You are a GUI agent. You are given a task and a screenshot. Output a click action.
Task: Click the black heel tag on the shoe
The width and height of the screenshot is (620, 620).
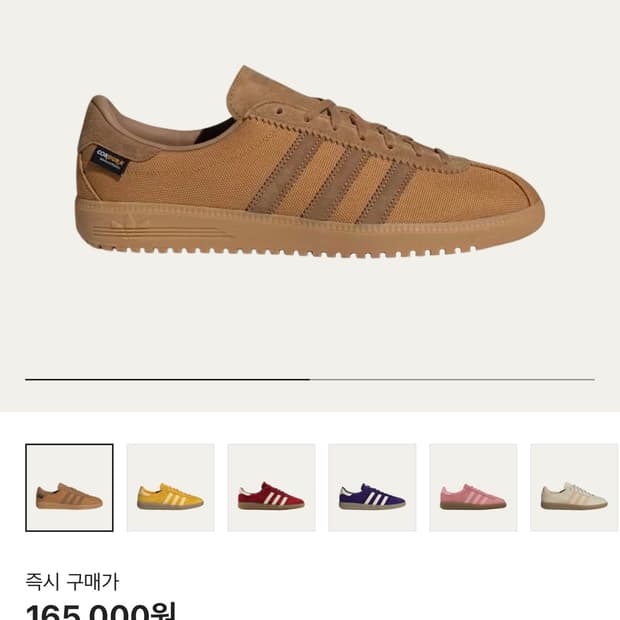pyautogui.click(x=110, y=161)
